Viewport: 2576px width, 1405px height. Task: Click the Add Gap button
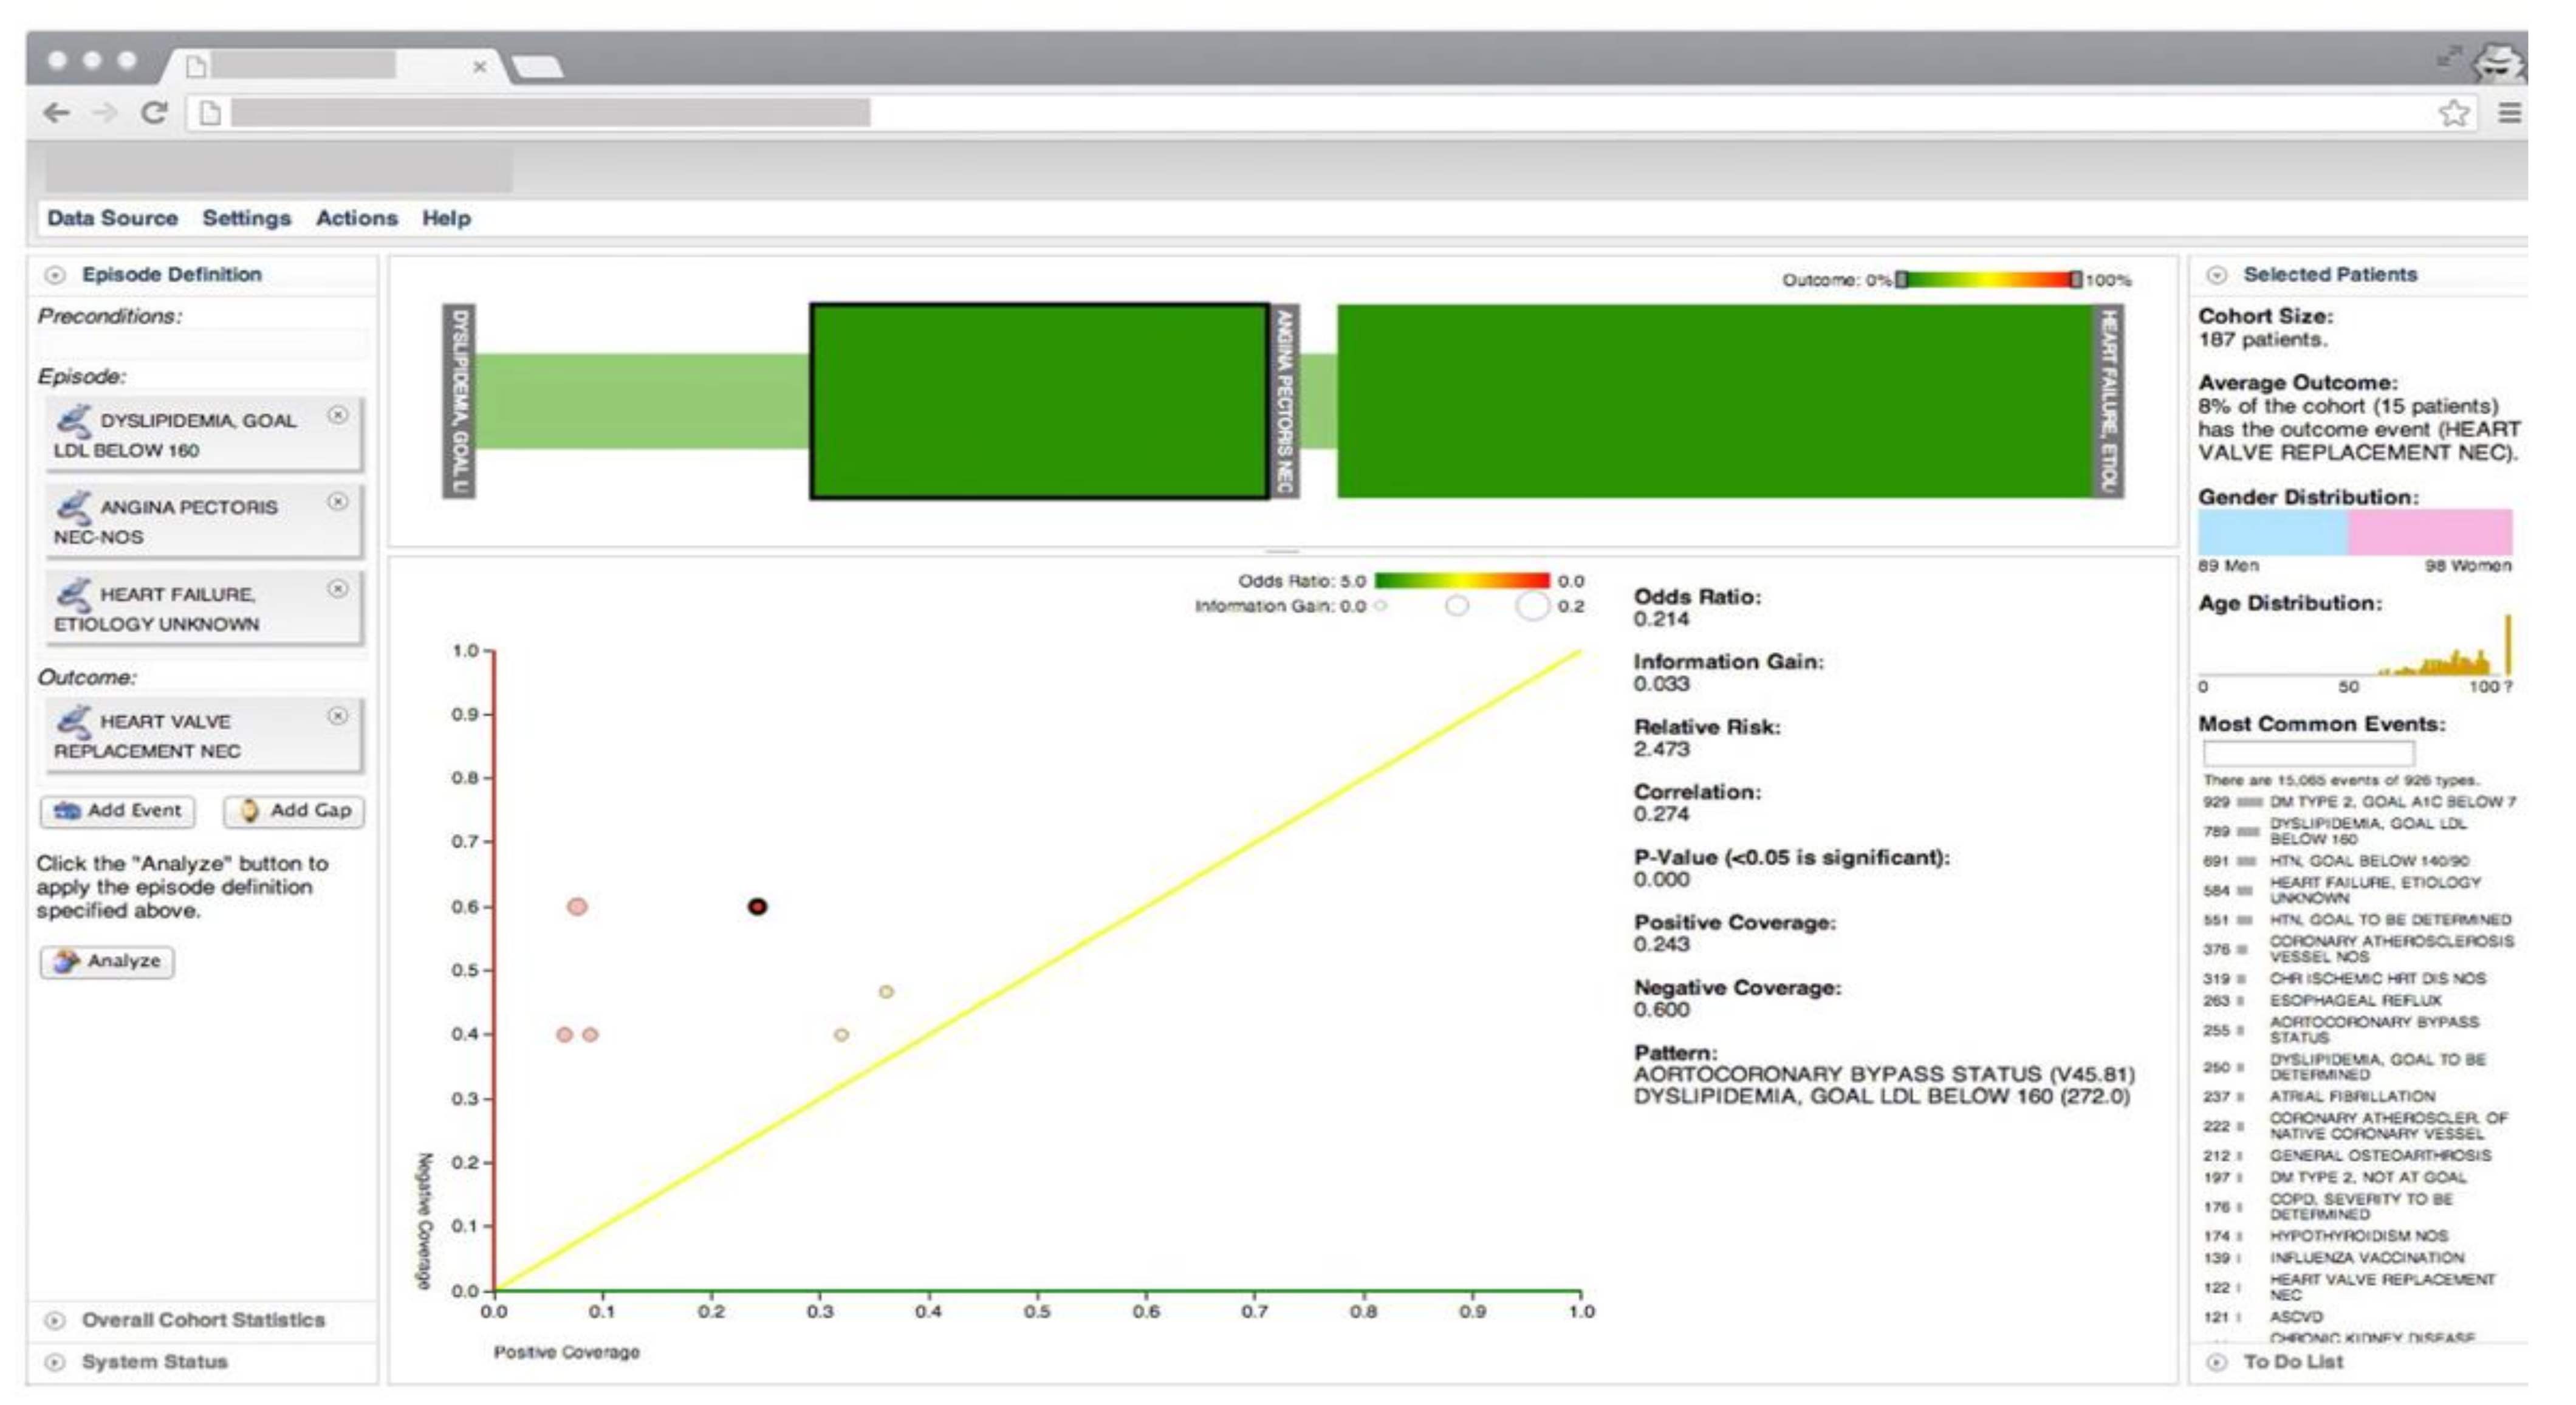pyautogui.click(x=294, y=811)
